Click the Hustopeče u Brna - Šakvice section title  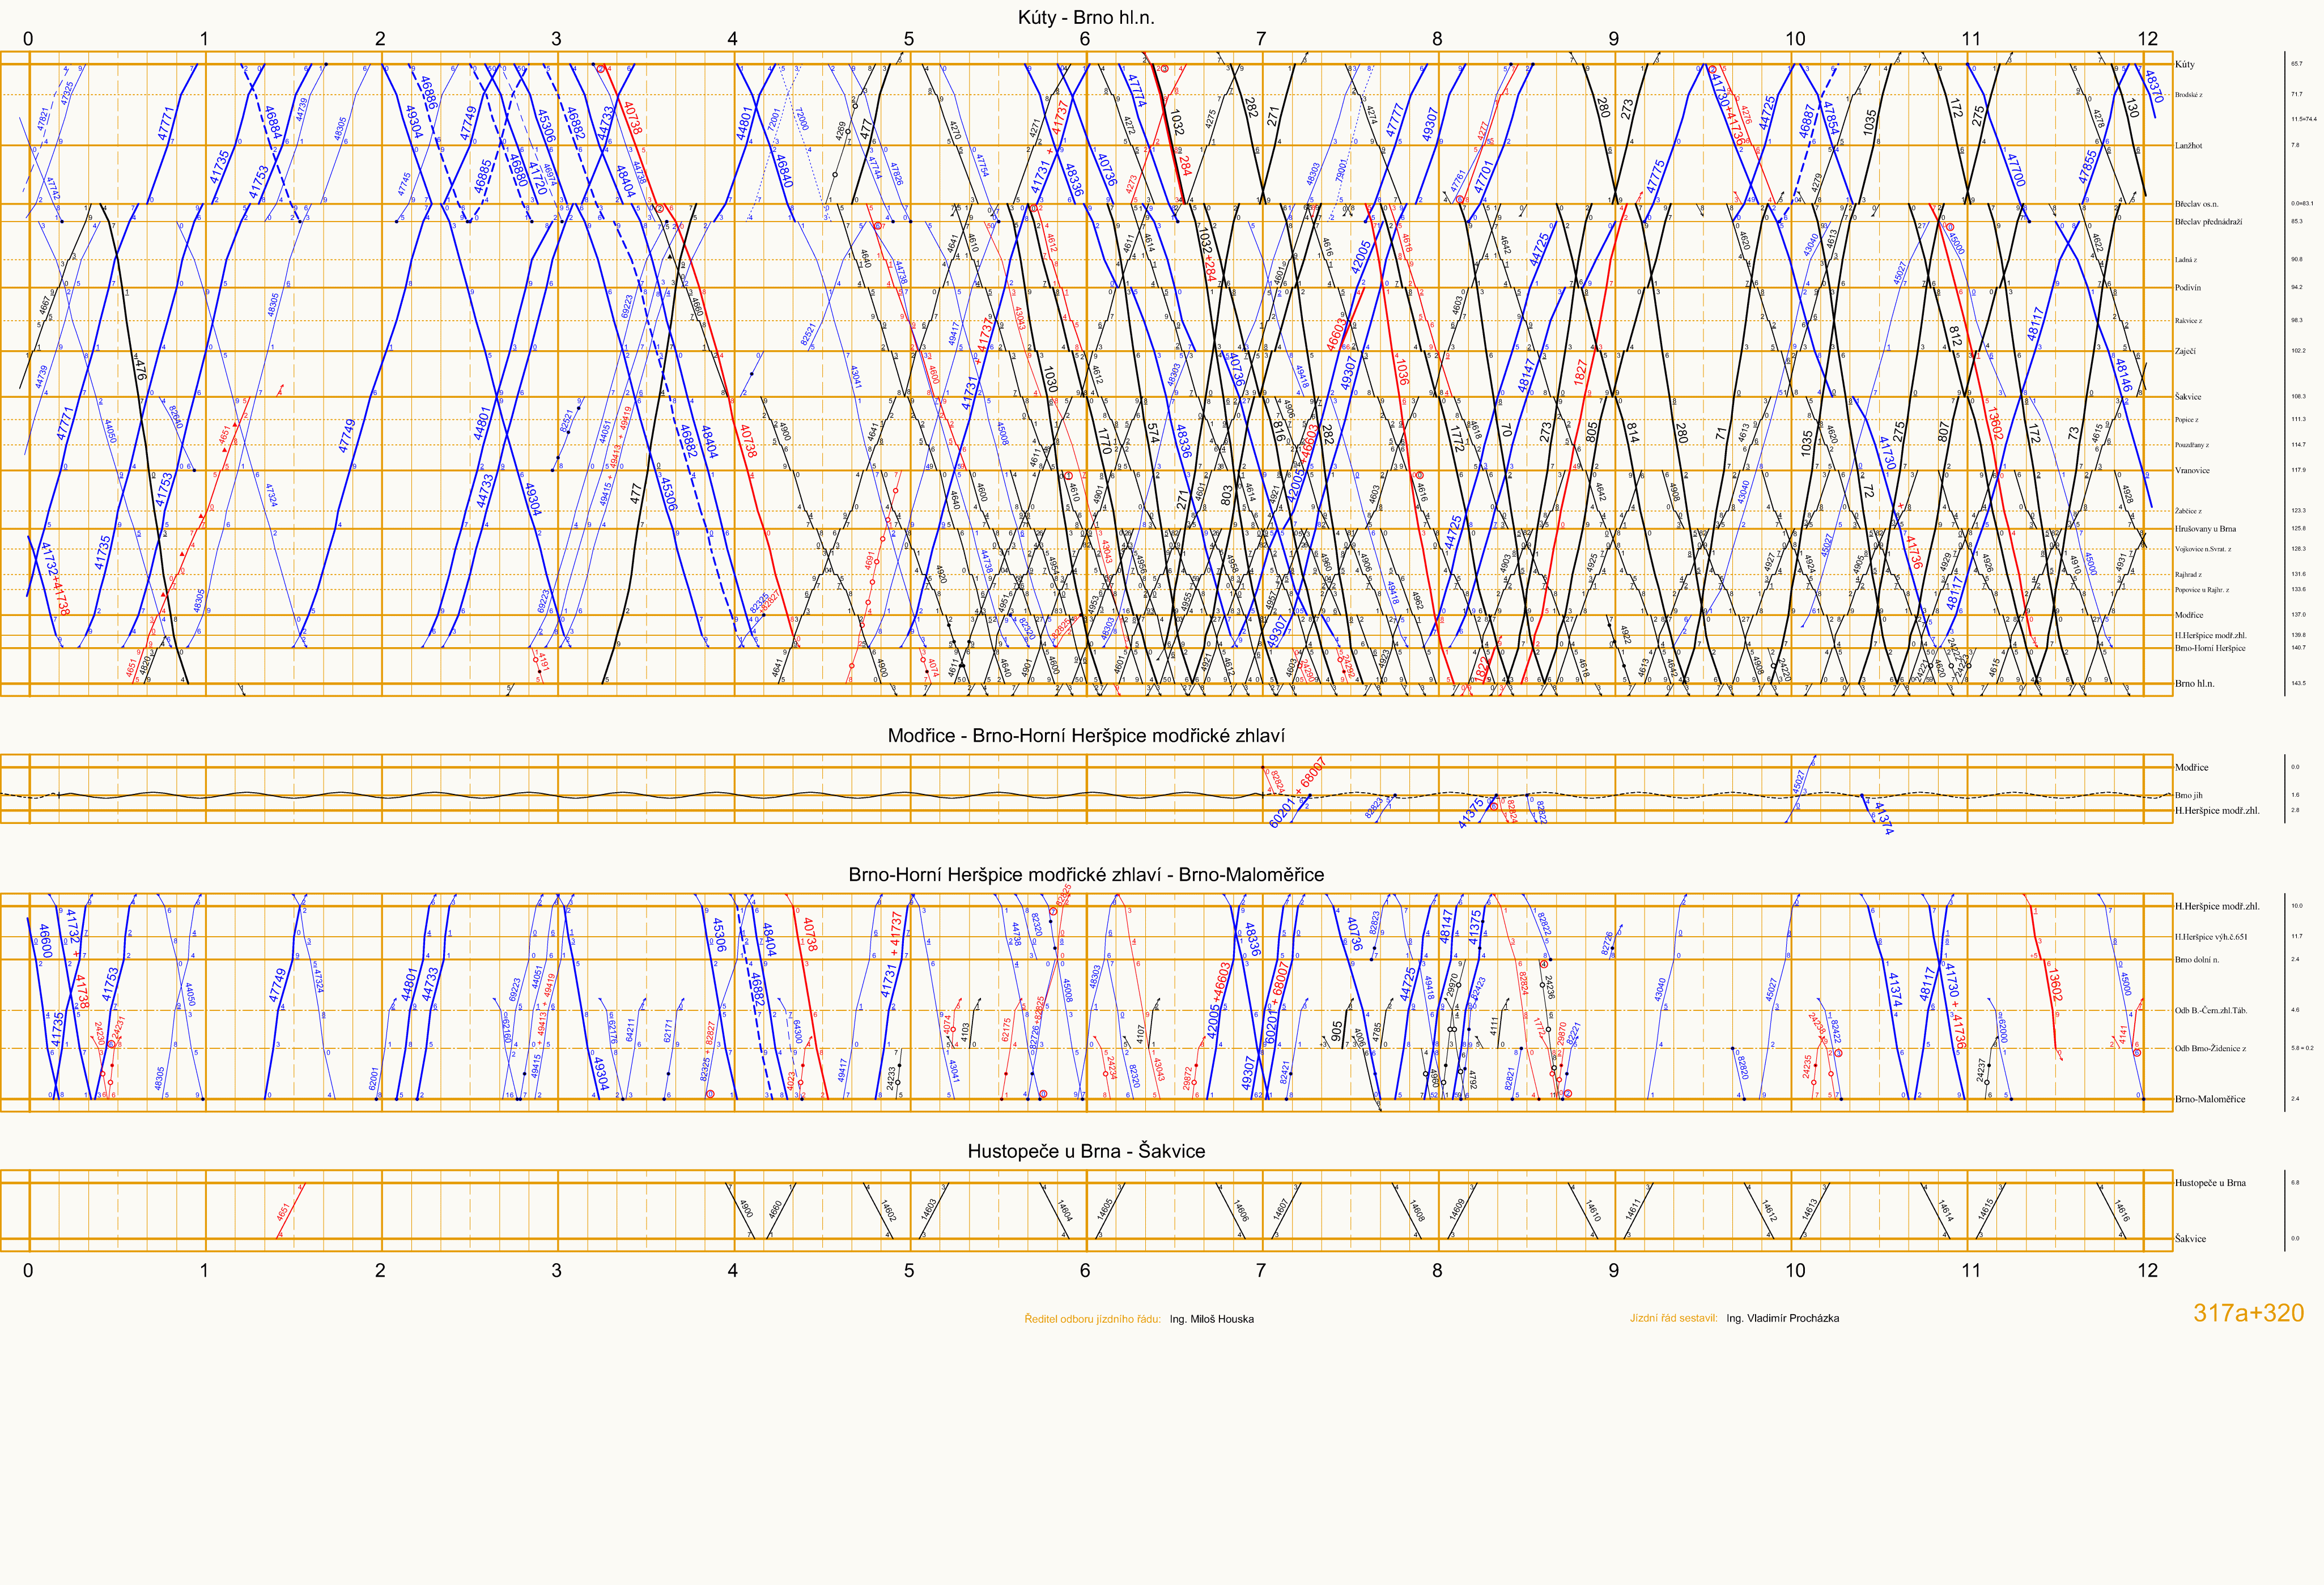[1086, 1151]
